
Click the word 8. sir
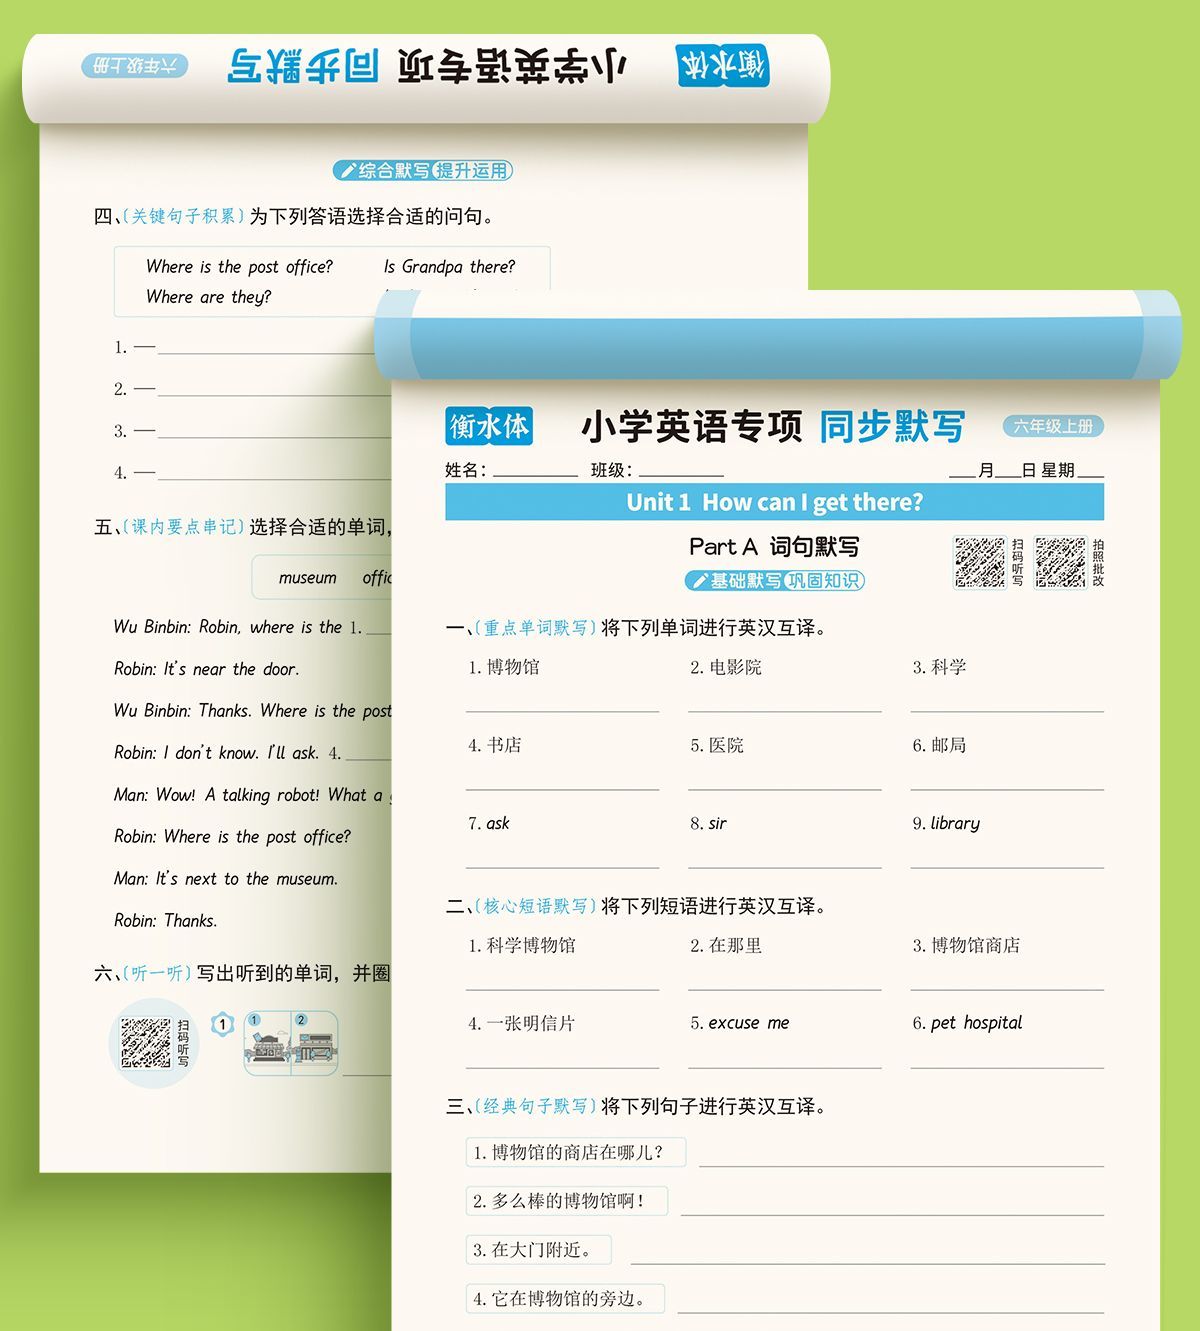[x=708, y=823]
